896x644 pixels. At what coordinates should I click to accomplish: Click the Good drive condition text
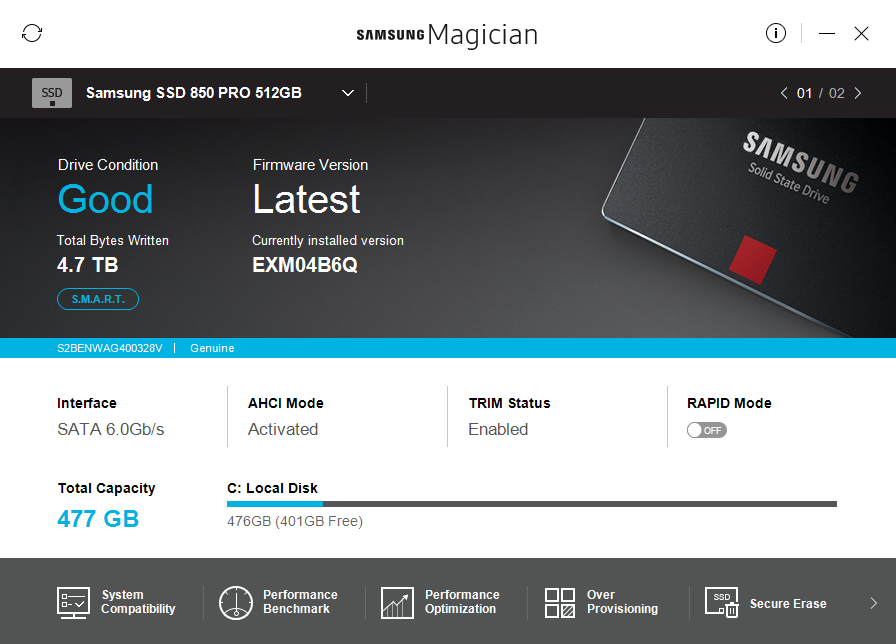click(106, 199)
